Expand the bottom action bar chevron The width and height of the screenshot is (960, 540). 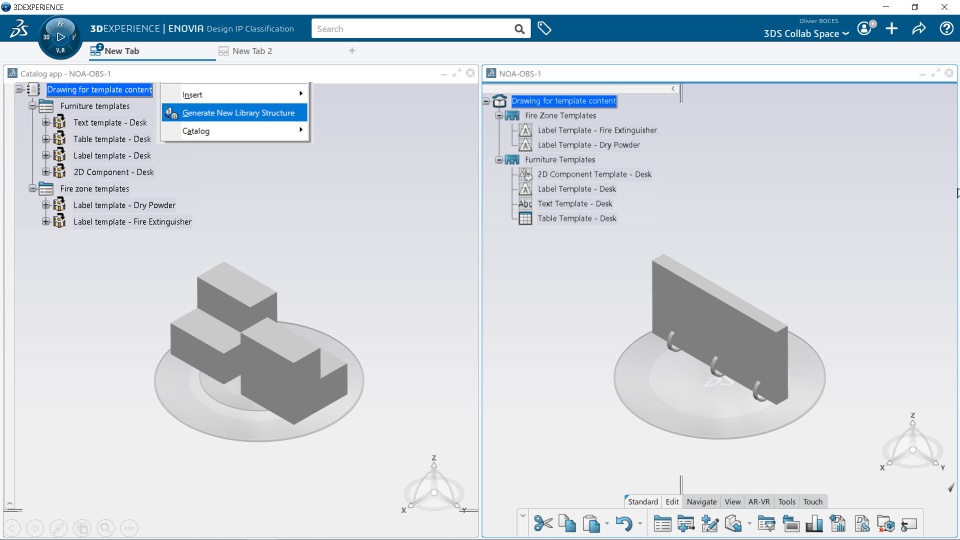tap(523, 516)
